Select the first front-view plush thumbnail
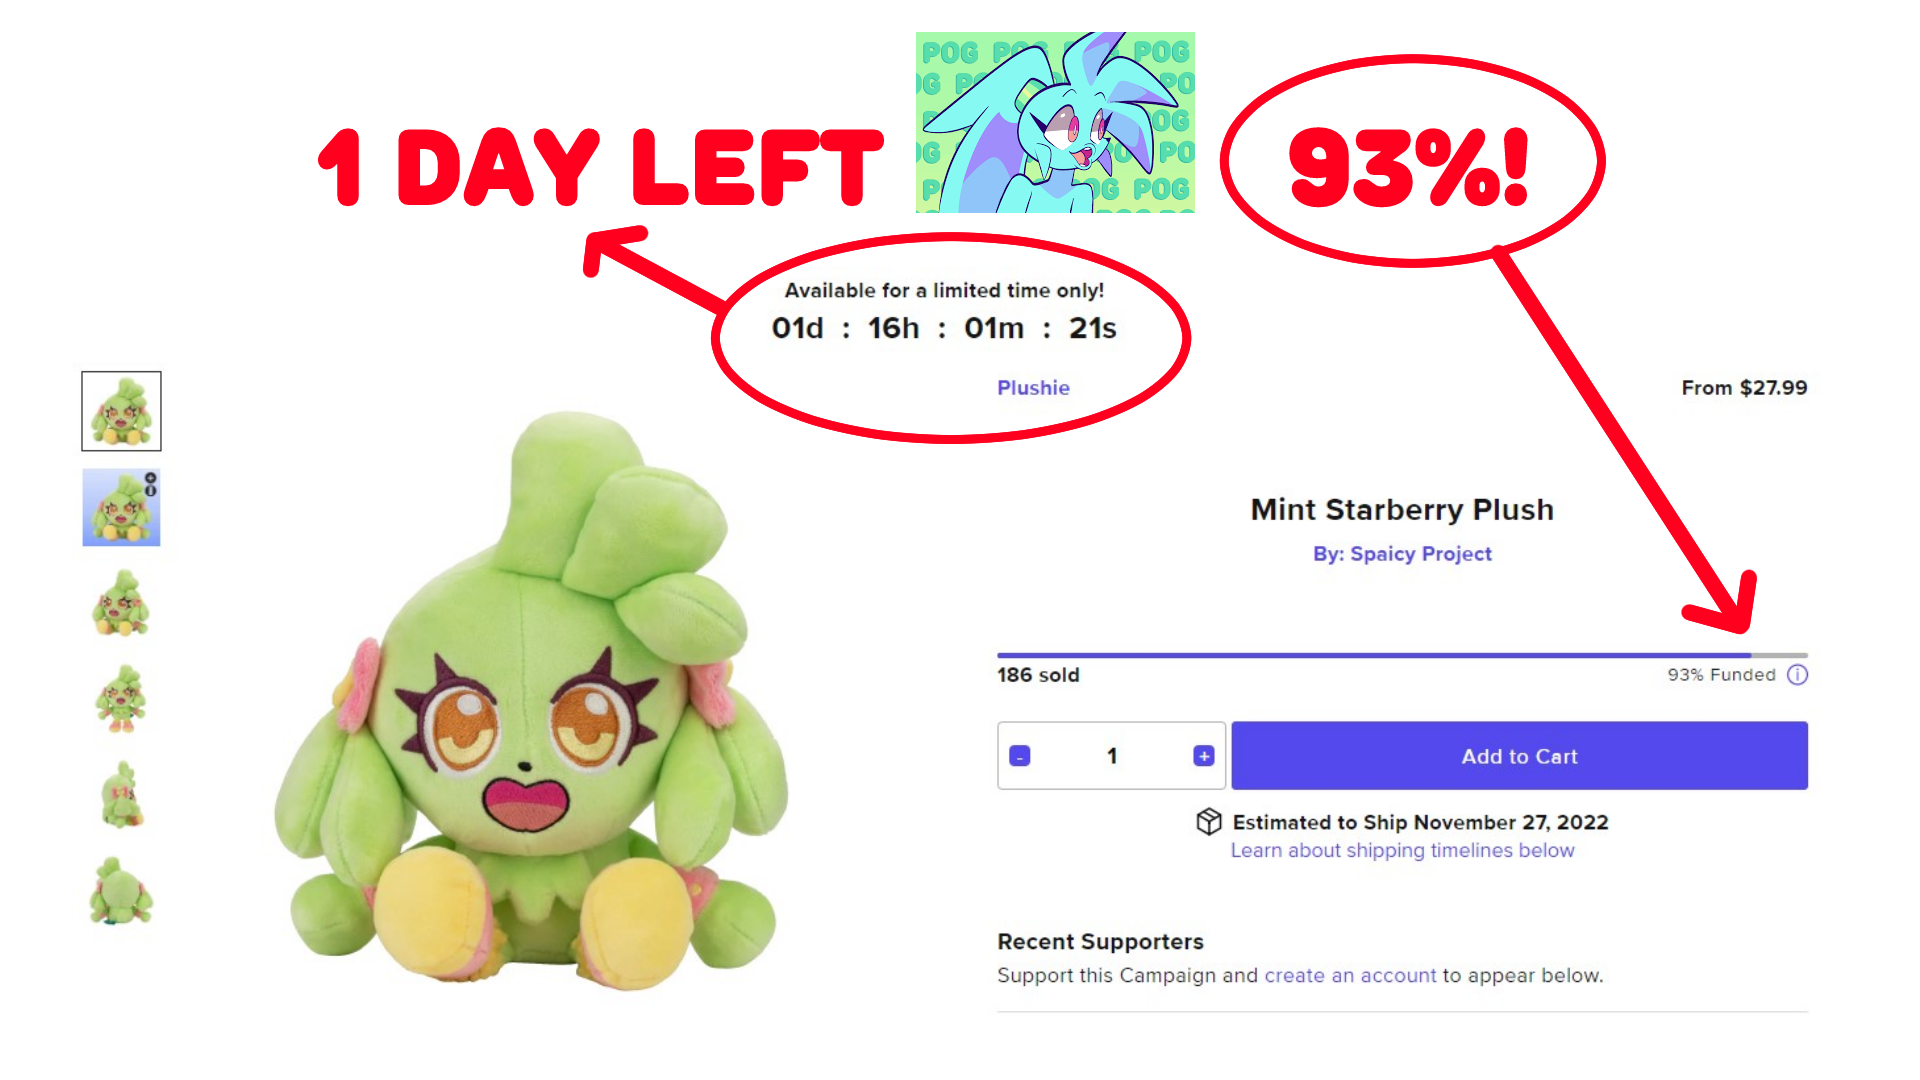The image size is (1920, 1080). point(121,411)
